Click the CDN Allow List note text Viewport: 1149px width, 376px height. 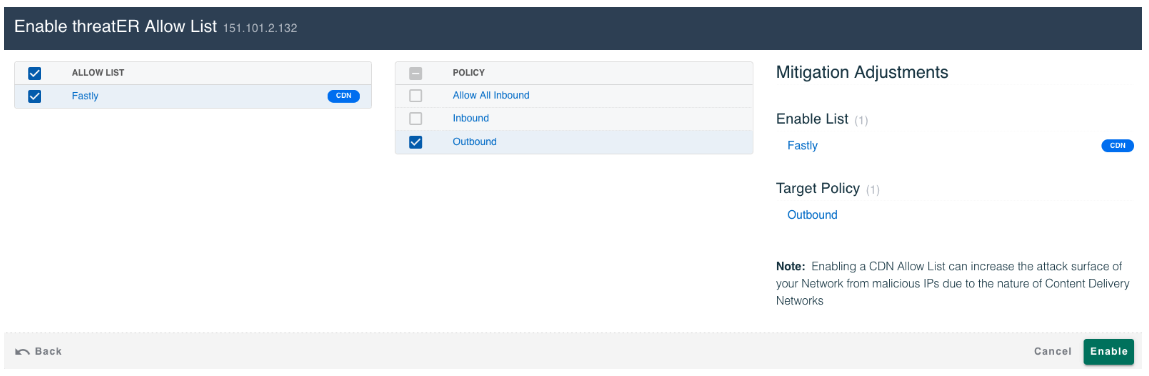[953, 284]
